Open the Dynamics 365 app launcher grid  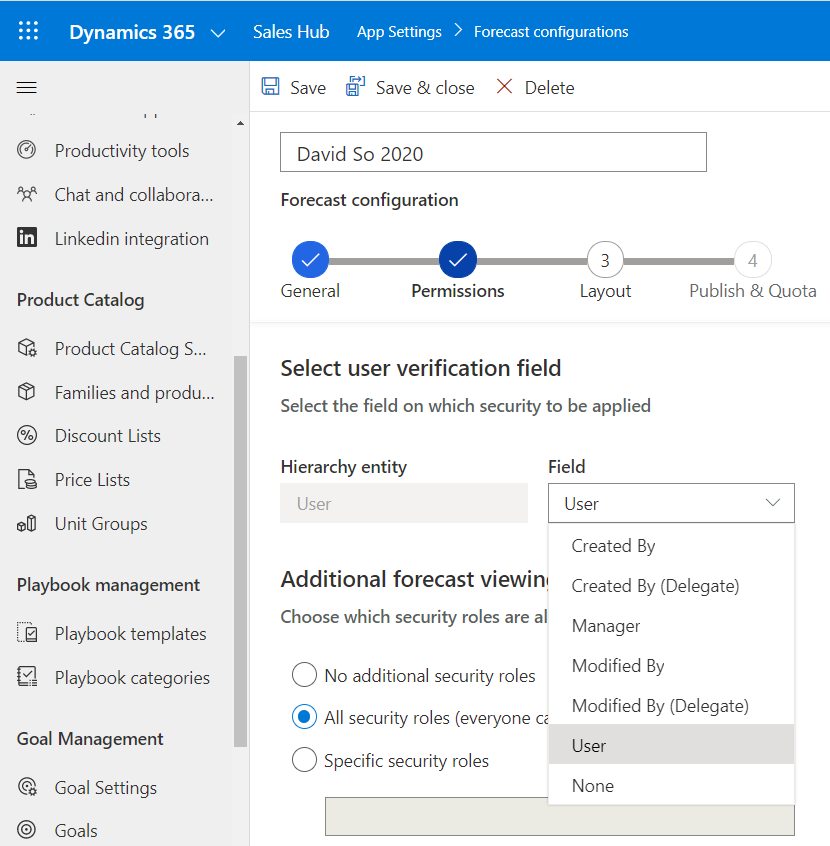coord(29,31)
